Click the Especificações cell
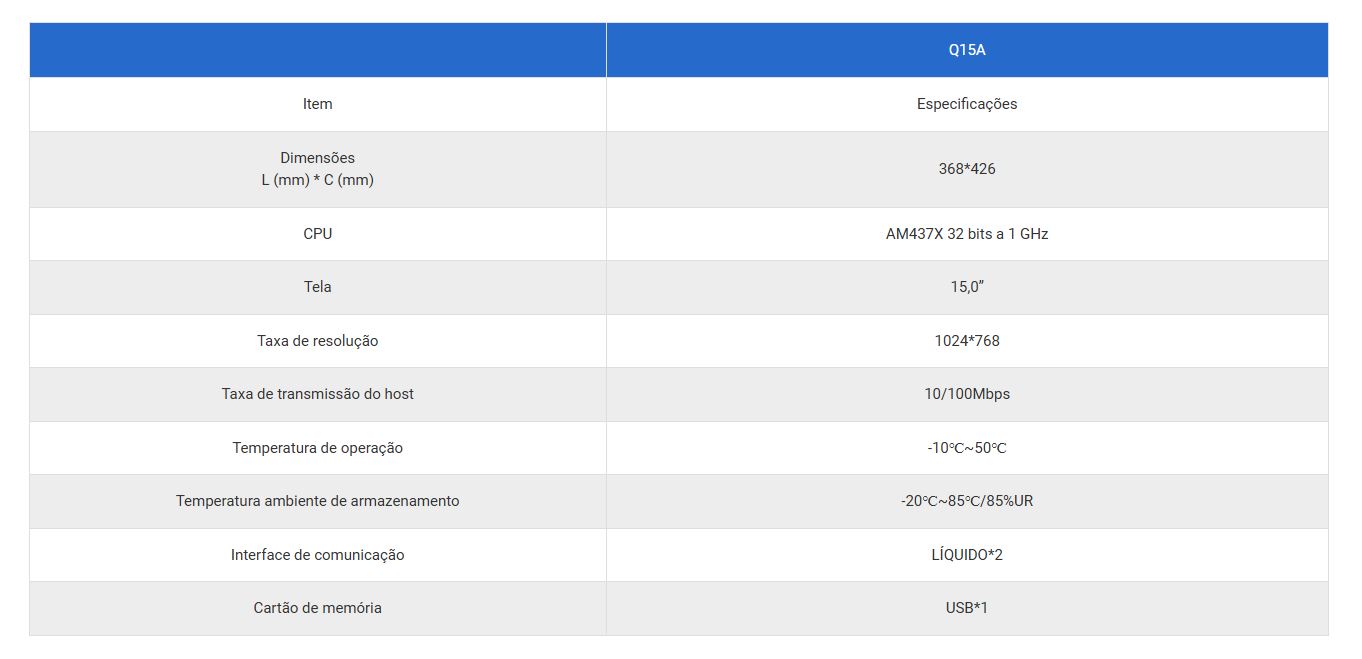 966,104
